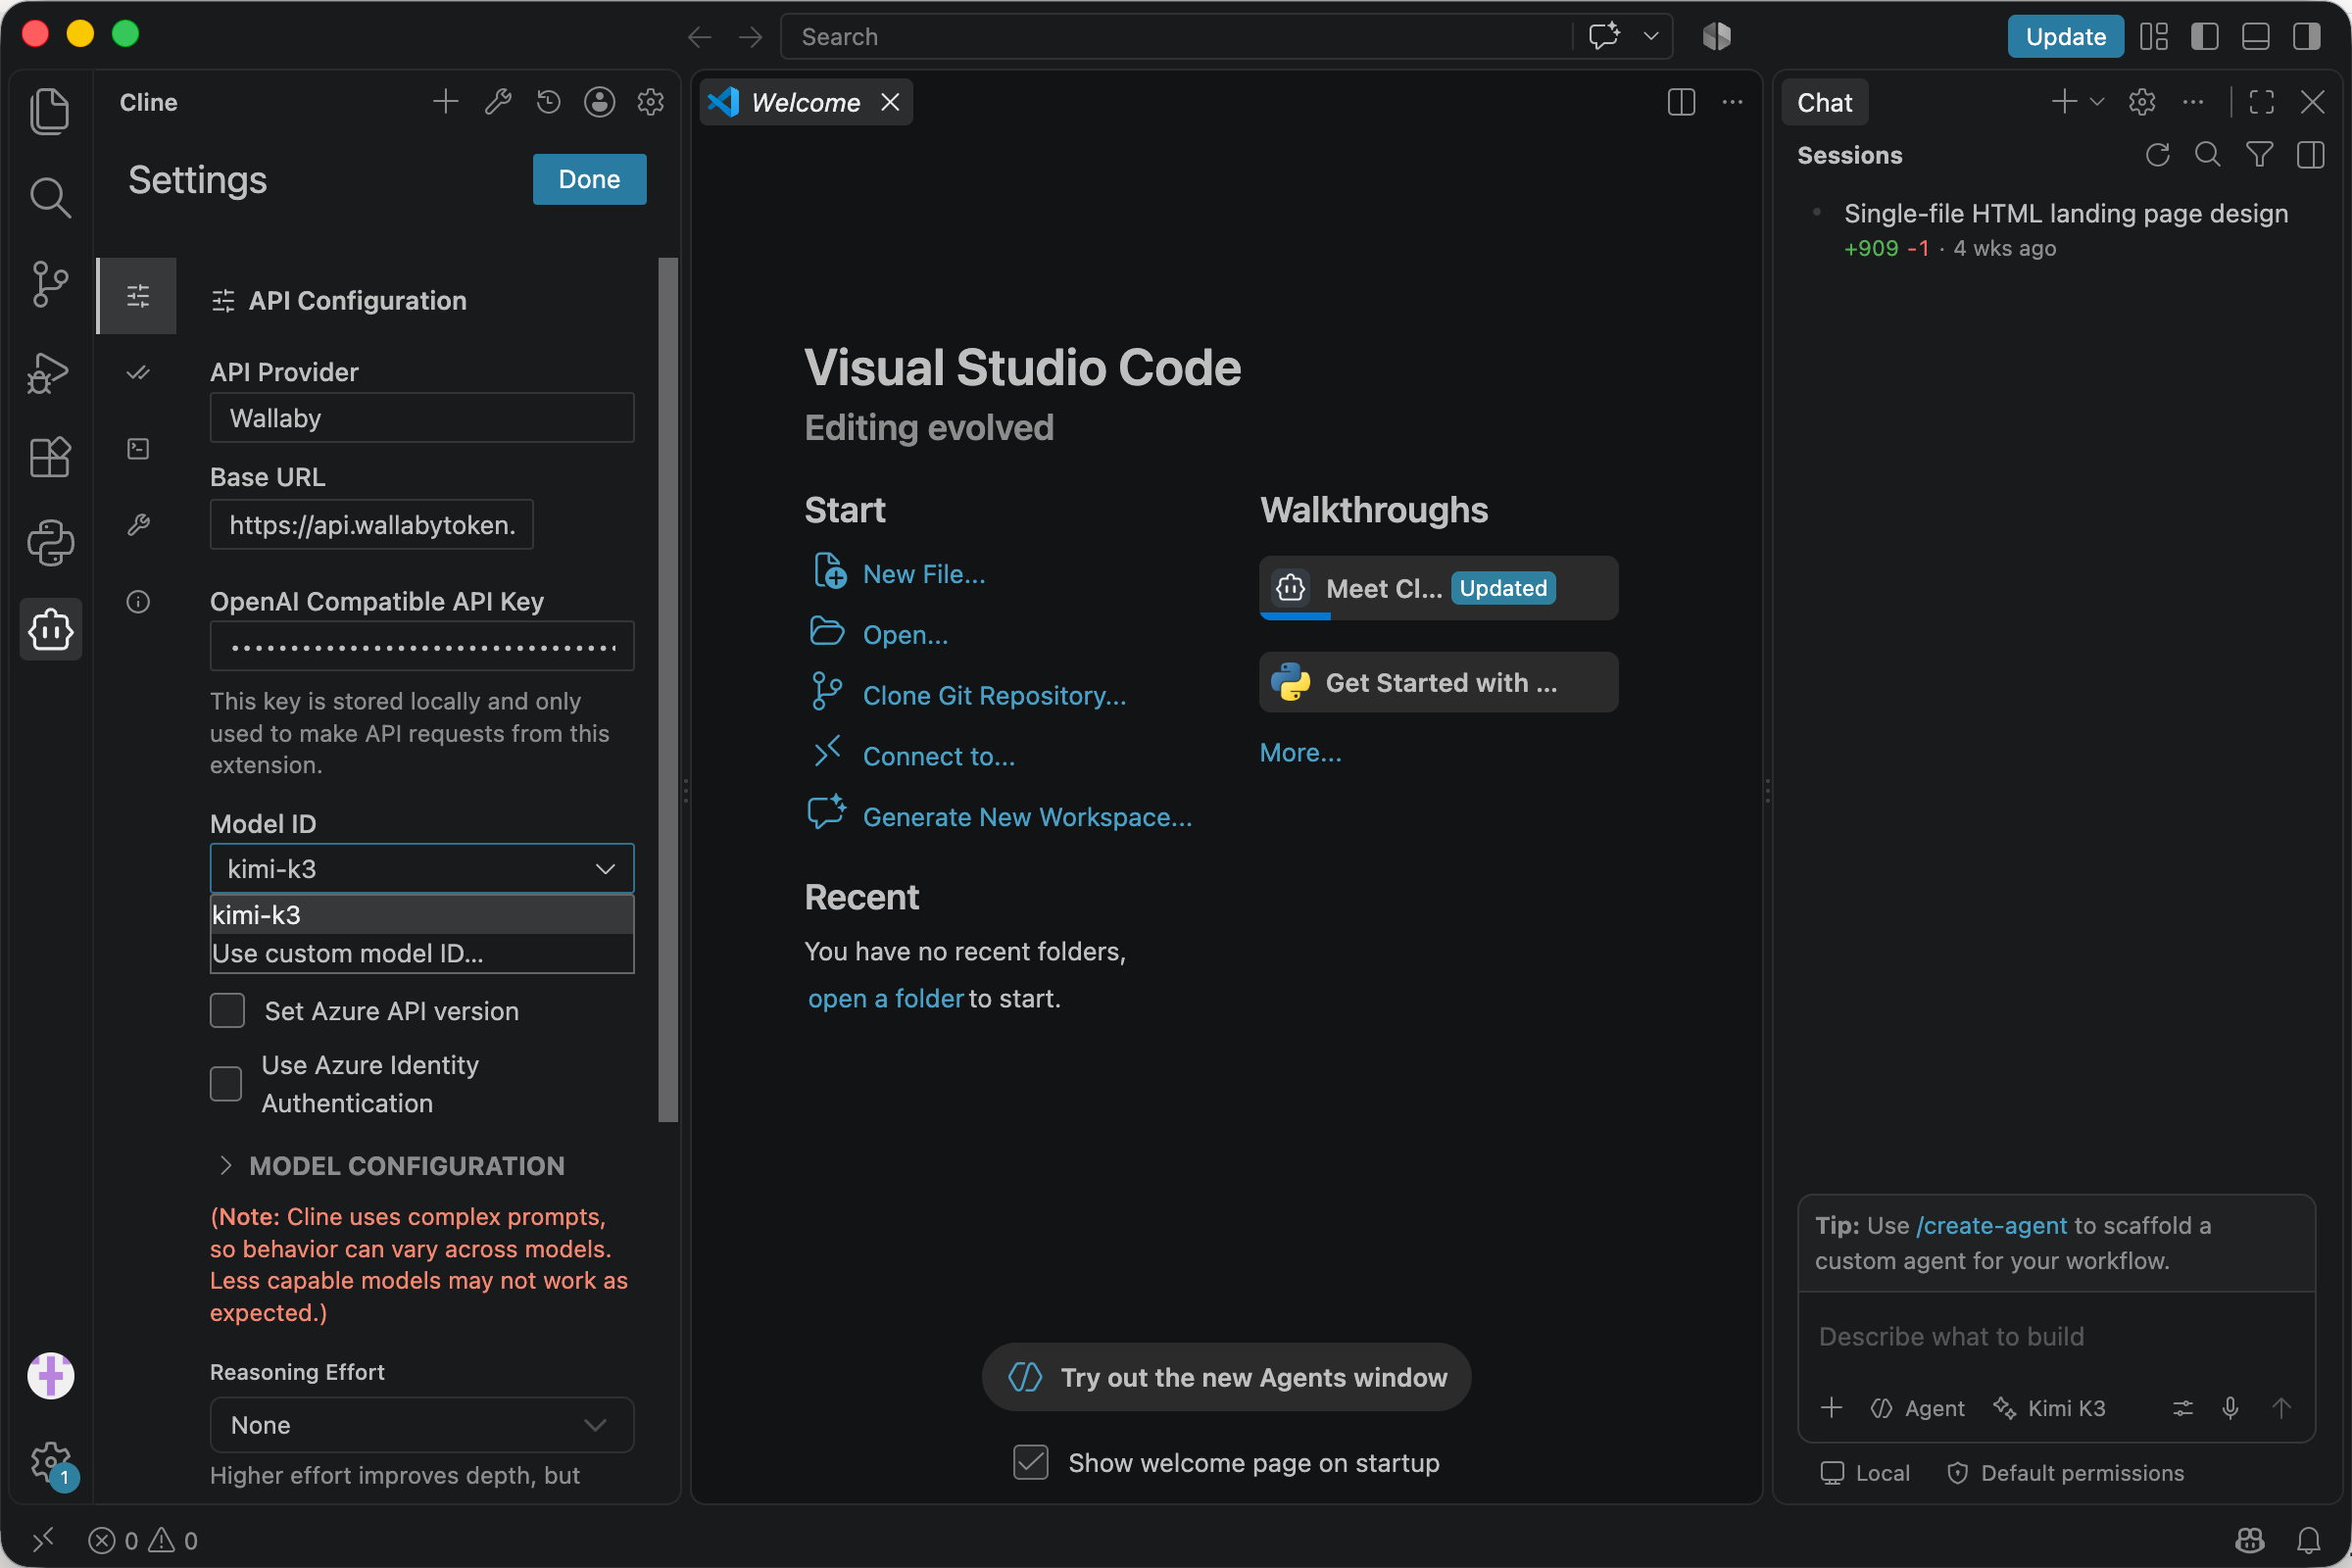
Task: Open the Kimi K3 model picker in chat
Action: pos(2050,1408)
